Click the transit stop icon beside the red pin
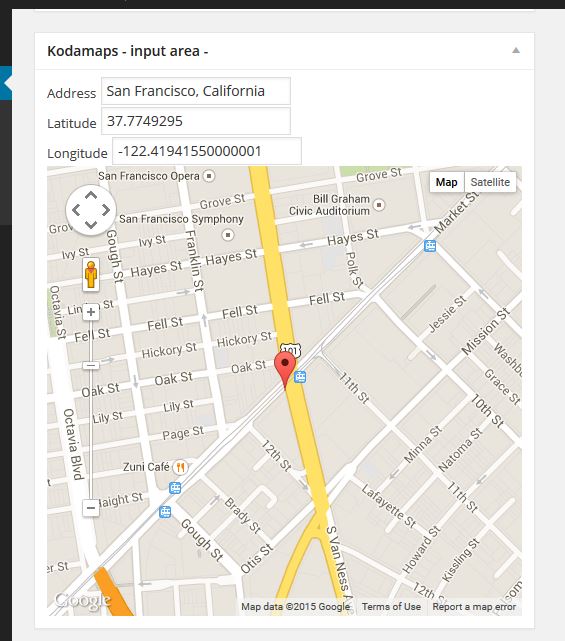Image resolution: width=565 pixels, height=641 pixels. (x=300, y=377)
